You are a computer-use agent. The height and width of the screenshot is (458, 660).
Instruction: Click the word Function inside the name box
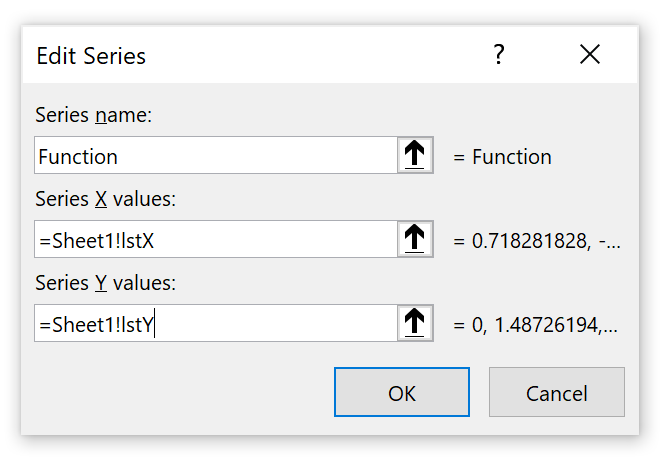78,157
